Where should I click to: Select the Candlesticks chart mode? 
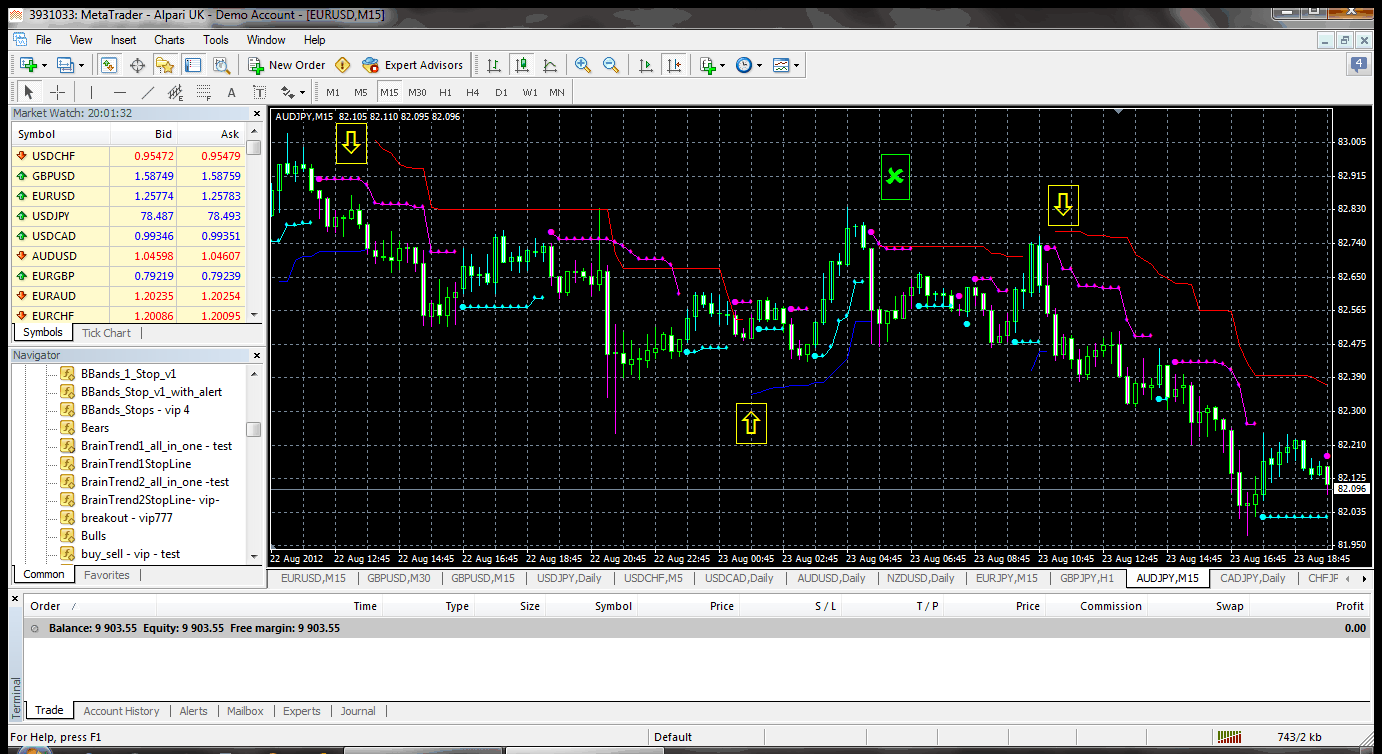tap(521, 65)
